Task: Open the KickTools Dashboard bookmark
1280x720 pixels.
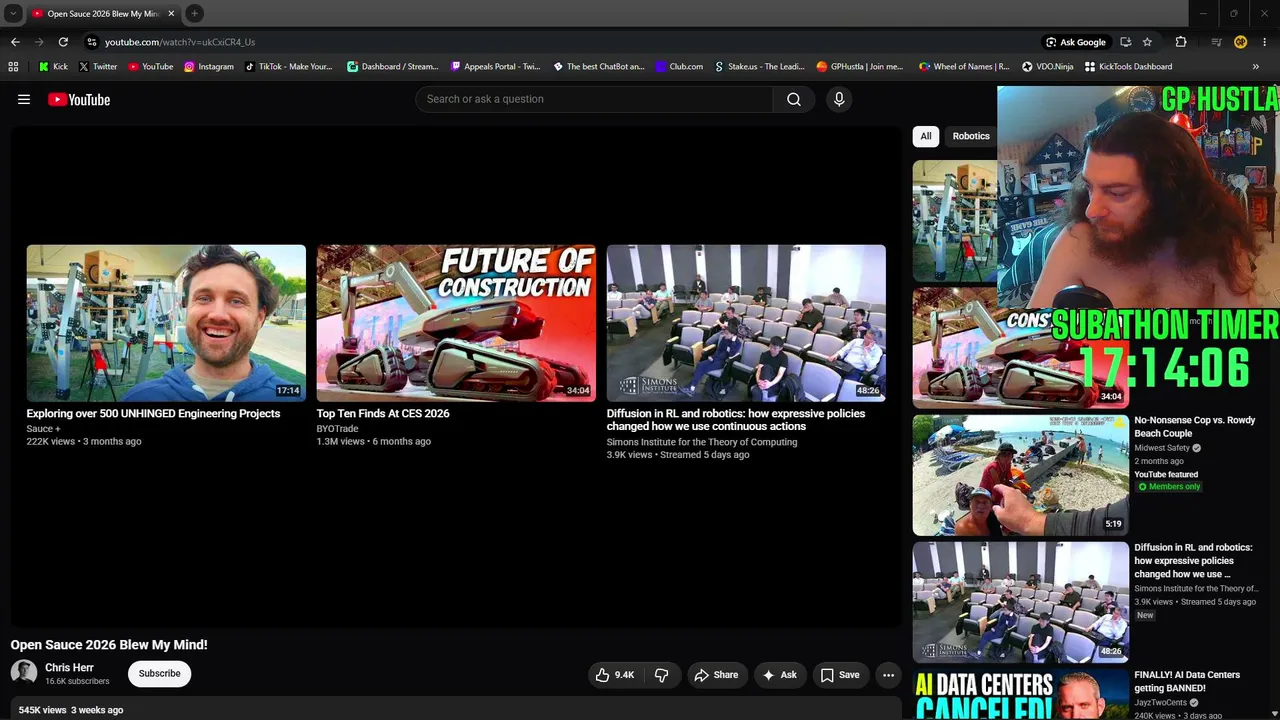Action: point(1128,67)
